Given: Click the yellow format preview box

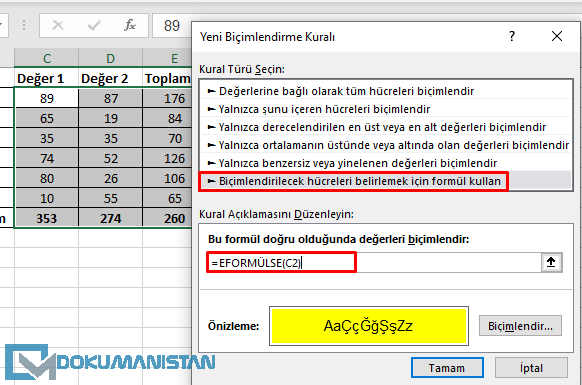Looking at the screenshot, I should point(369,326).
